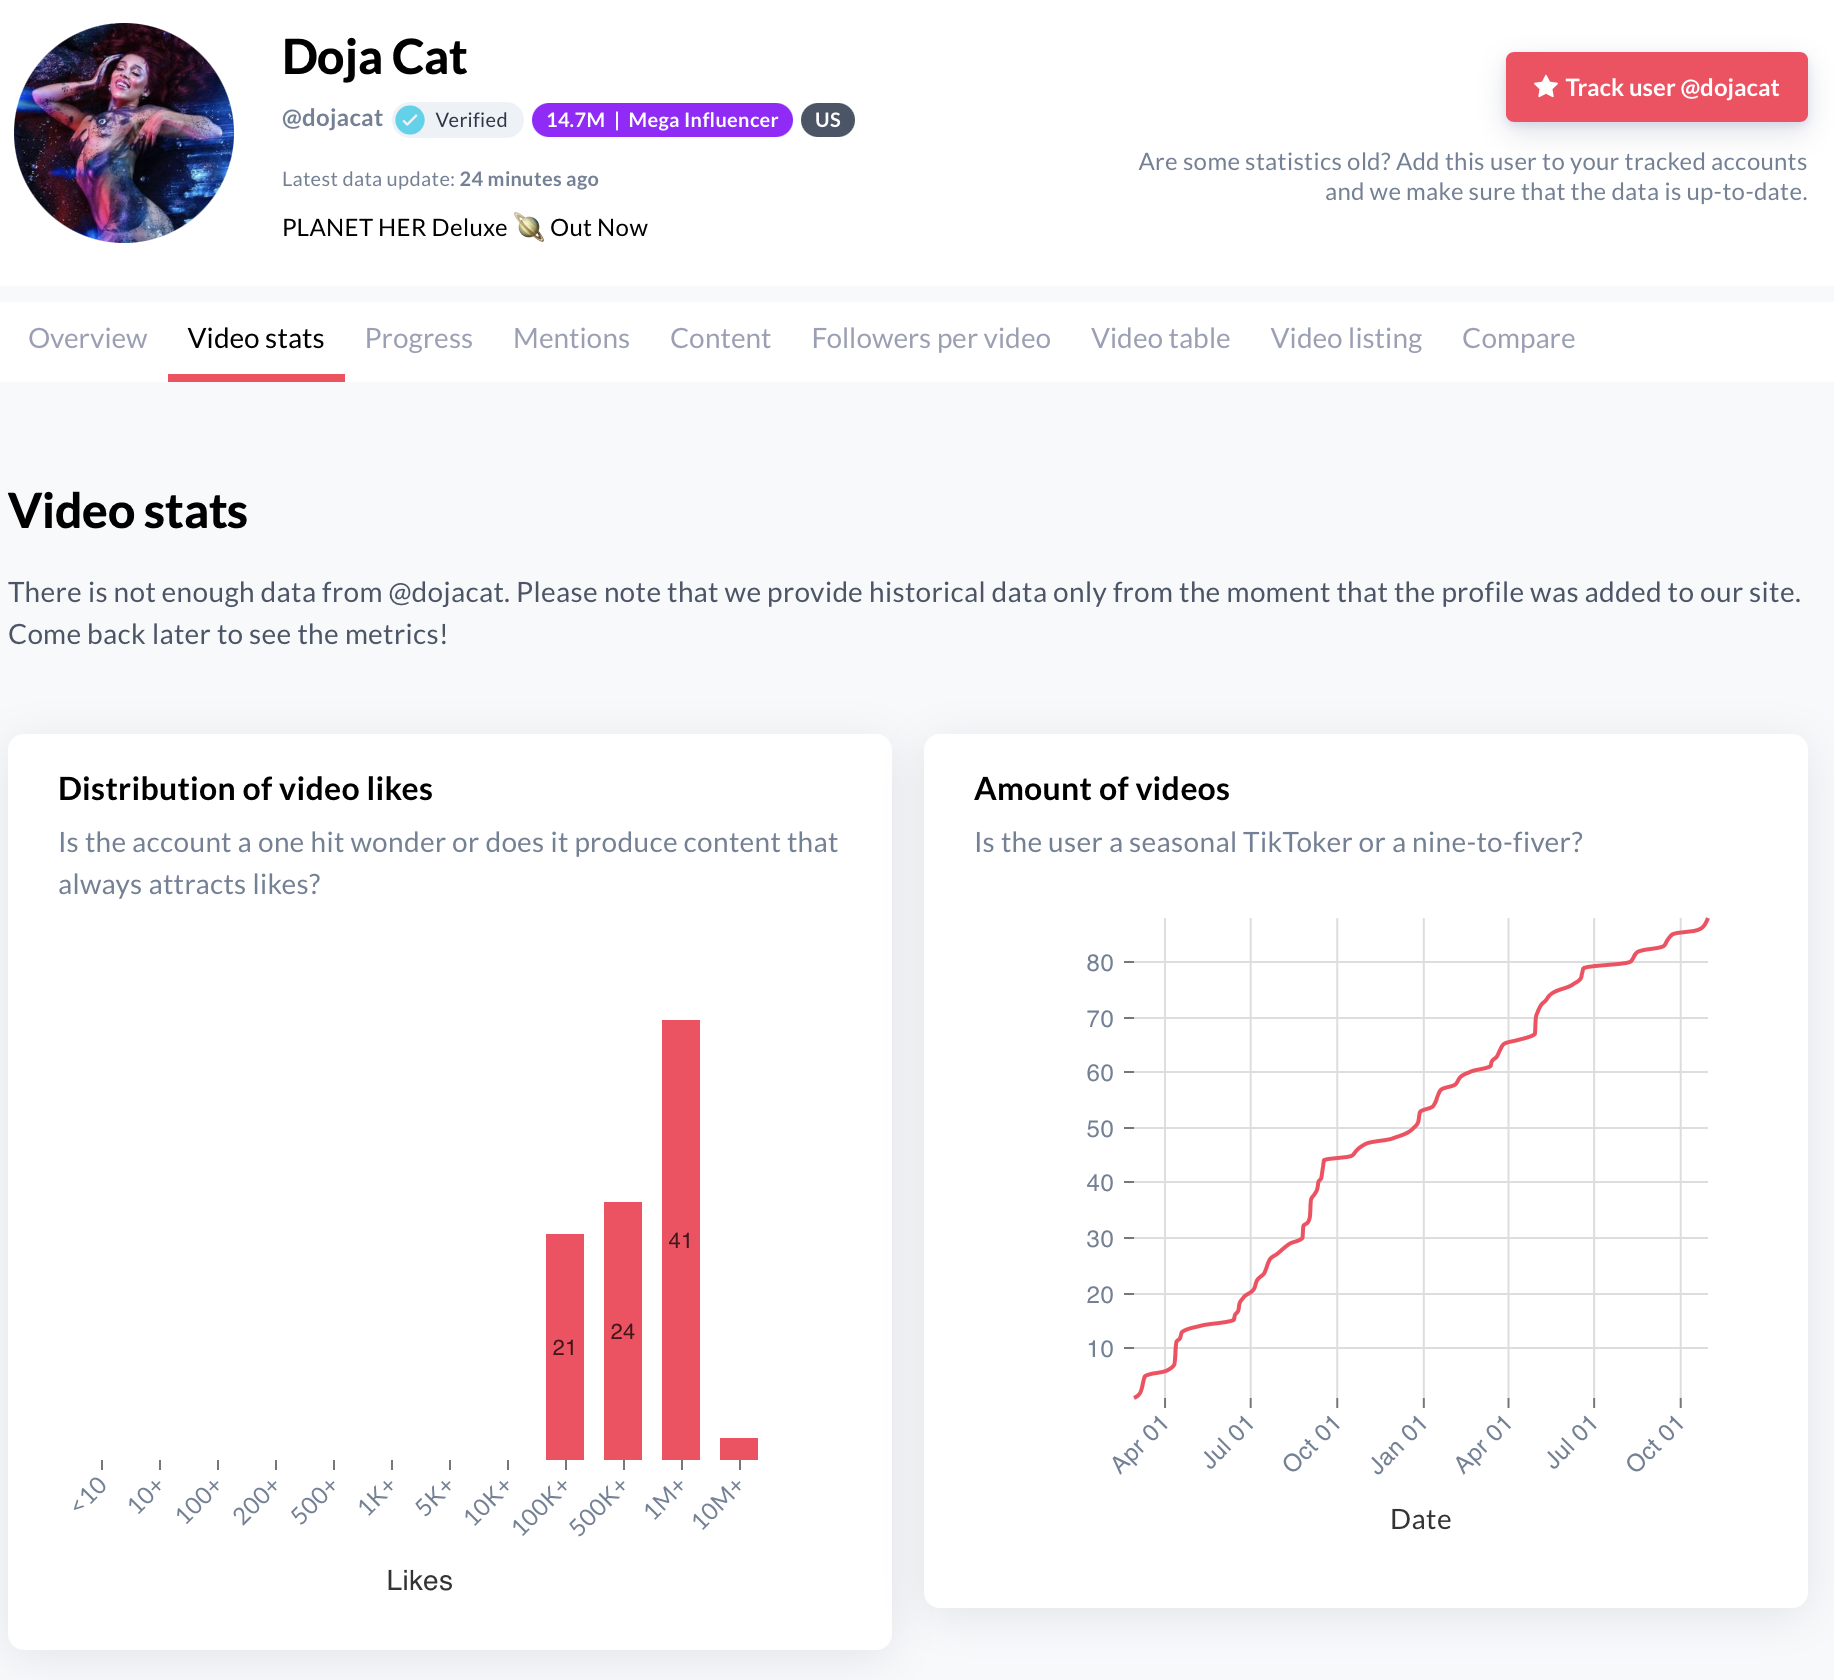Open the Mentions tab
Image resolution: width=1834 pixels, height=1680 pixels.
[x=571, y=339]
